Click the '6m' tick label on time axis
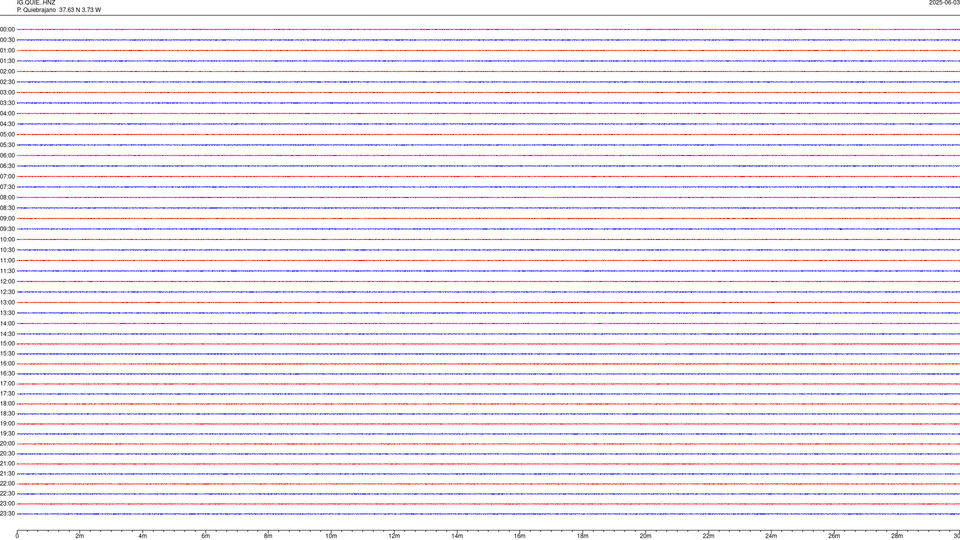960x540 pixels. point(206,536)
